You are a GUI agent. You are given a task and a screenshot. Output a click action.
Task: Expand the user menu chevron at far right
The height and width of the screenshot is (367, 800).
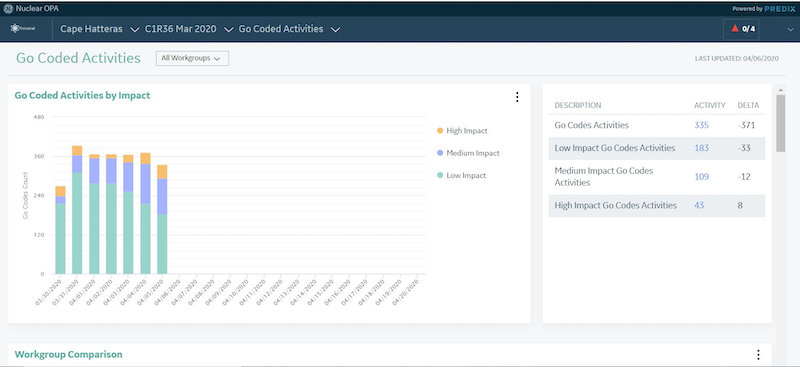pos(791,30)
